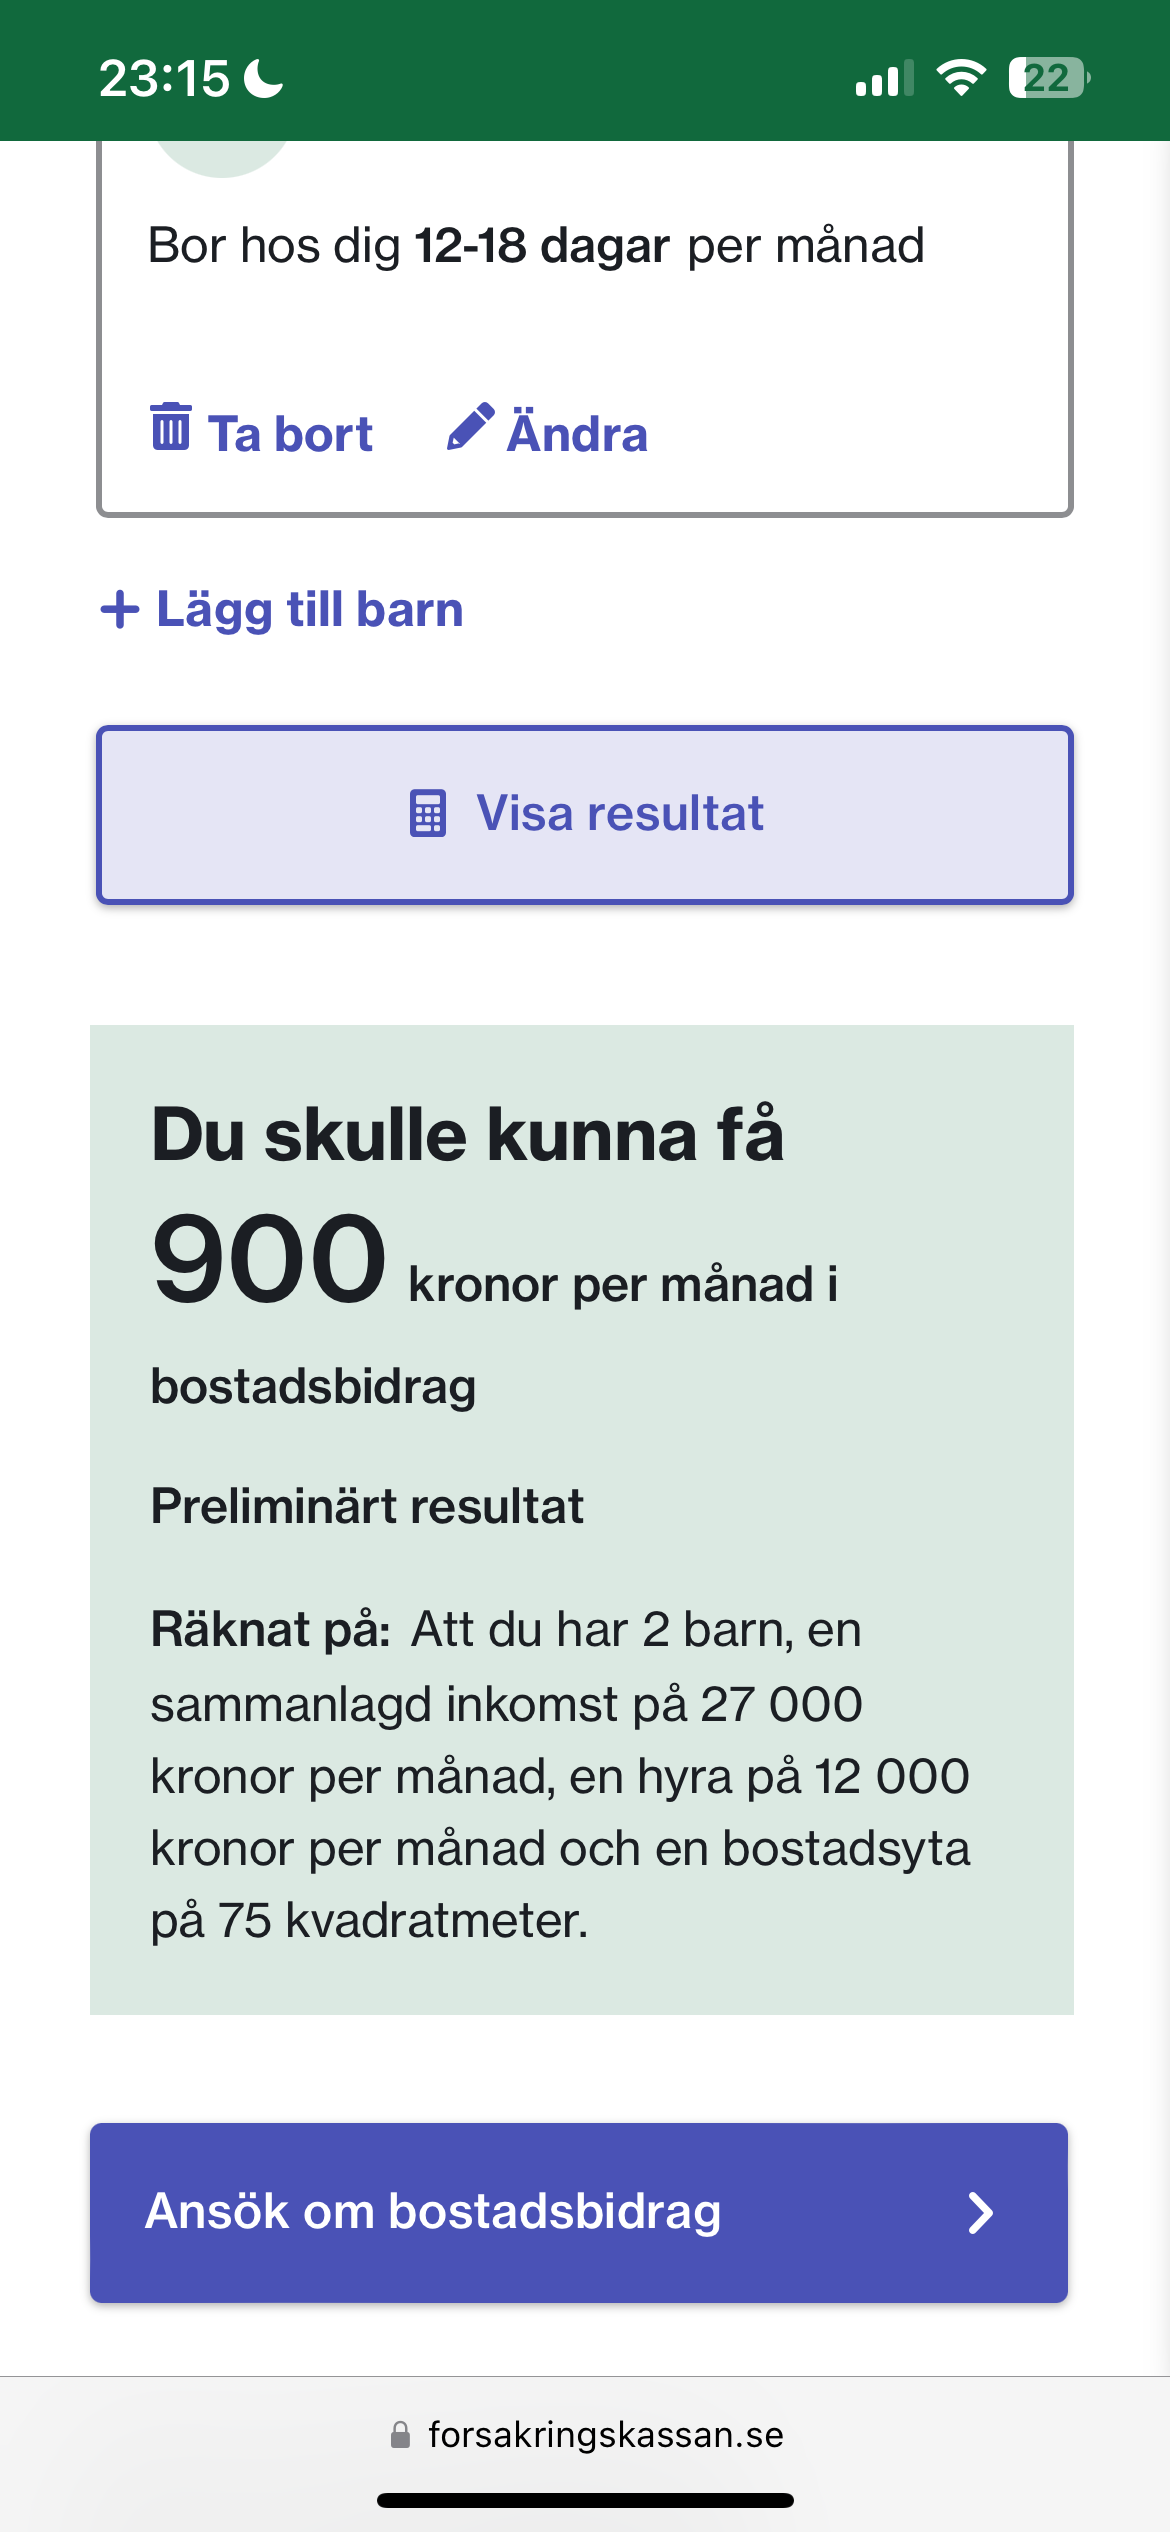Screen dimensions: 1170x2532
Task: Tap the moon Do Not Disturb icon
Action: (264, 78)
